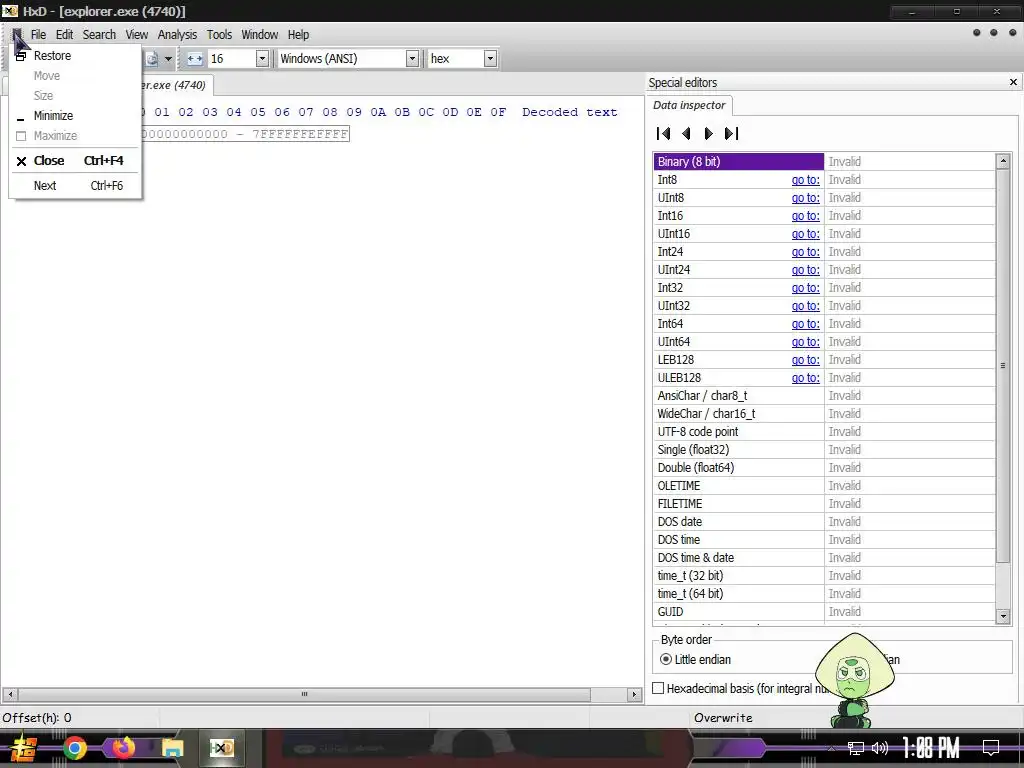Click the go to link for Int16

click(x=805, y=216)
